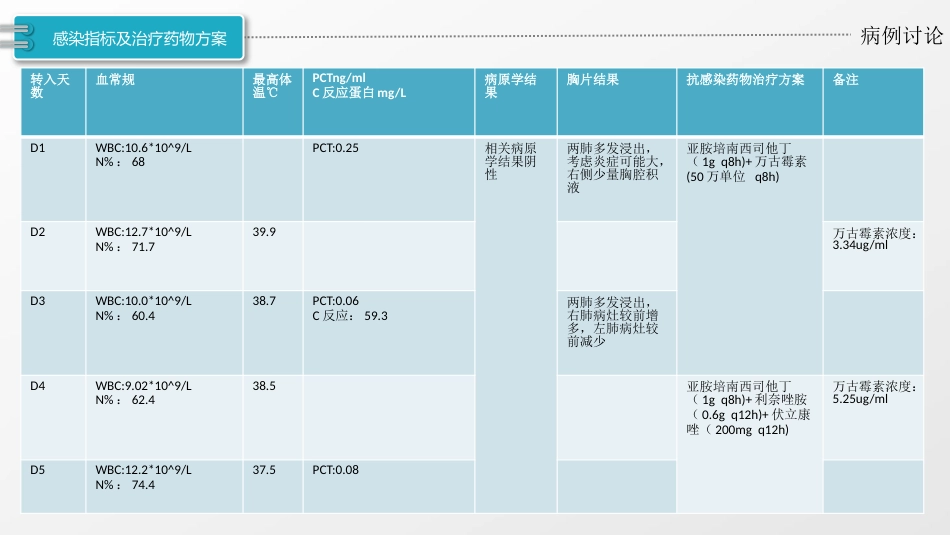The image size is (950, 535).
Task: Click the 39.9 temperature cell
Action: [273, 256]
